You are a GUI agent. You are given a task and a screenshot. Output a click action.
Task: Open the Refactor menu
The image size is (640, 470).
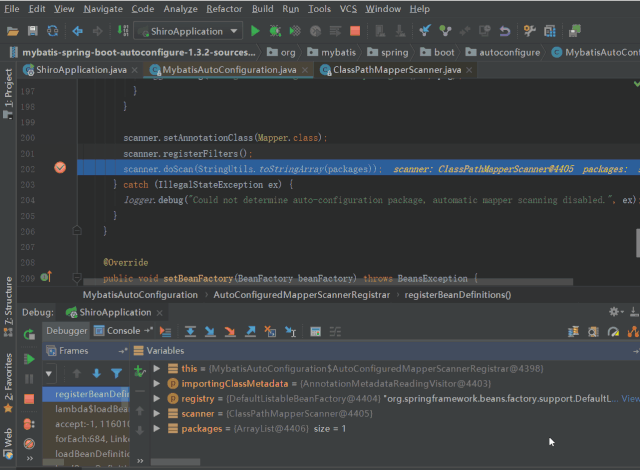point(224,9)
